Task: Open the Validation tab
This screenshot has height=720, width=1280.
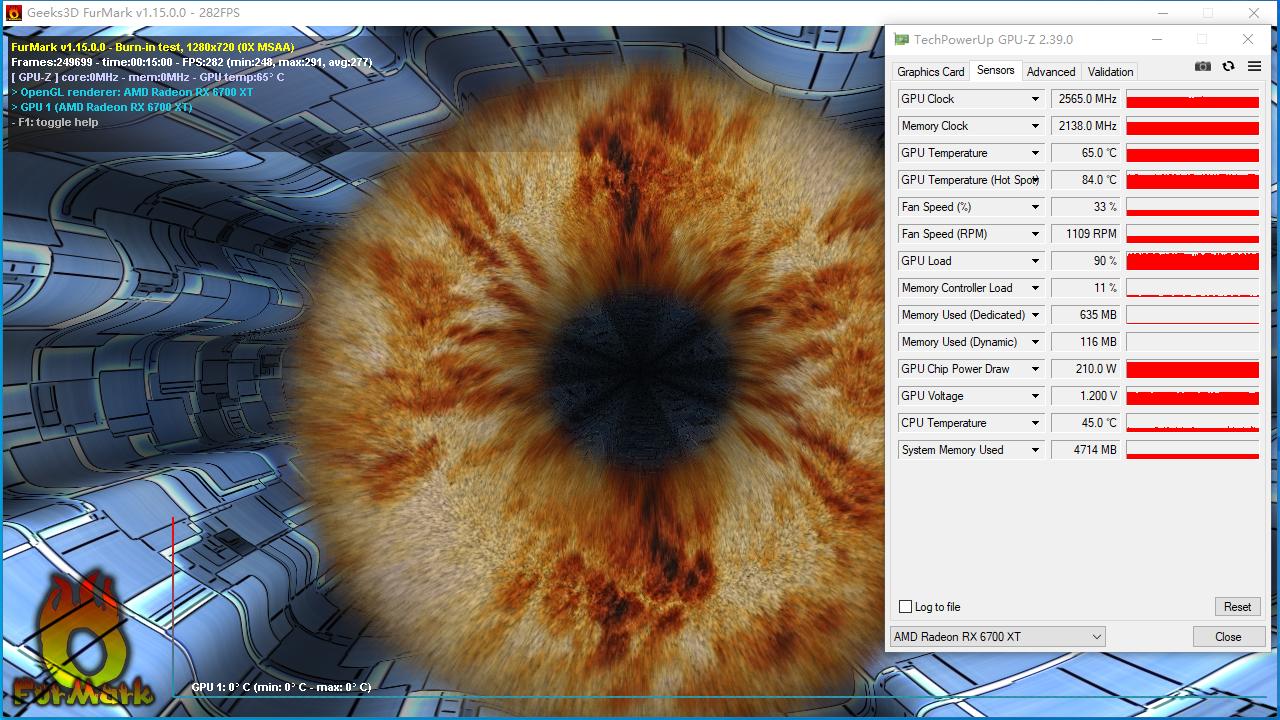Action: [1110, 72]
